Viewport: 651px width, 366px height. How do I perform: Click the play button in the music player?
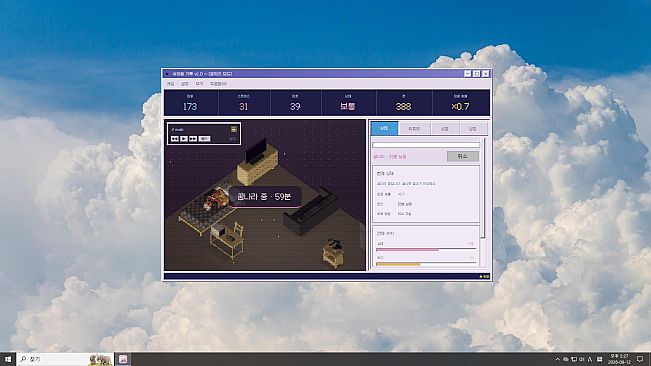[184, 139]
